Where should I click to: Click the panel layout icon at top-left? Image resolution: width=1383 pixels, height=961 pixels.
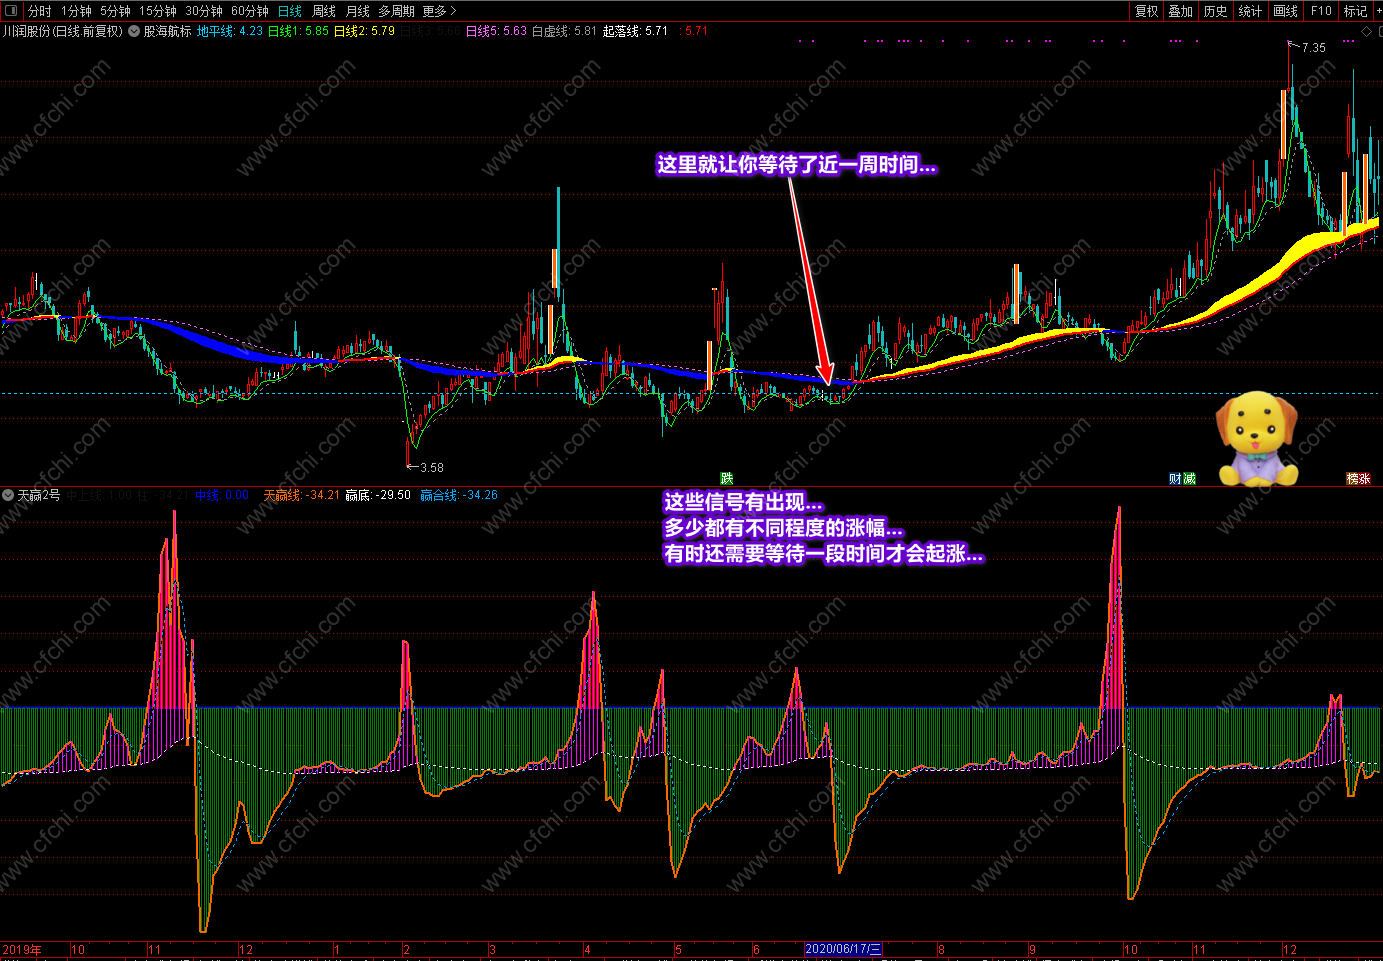tap(11, 11)
